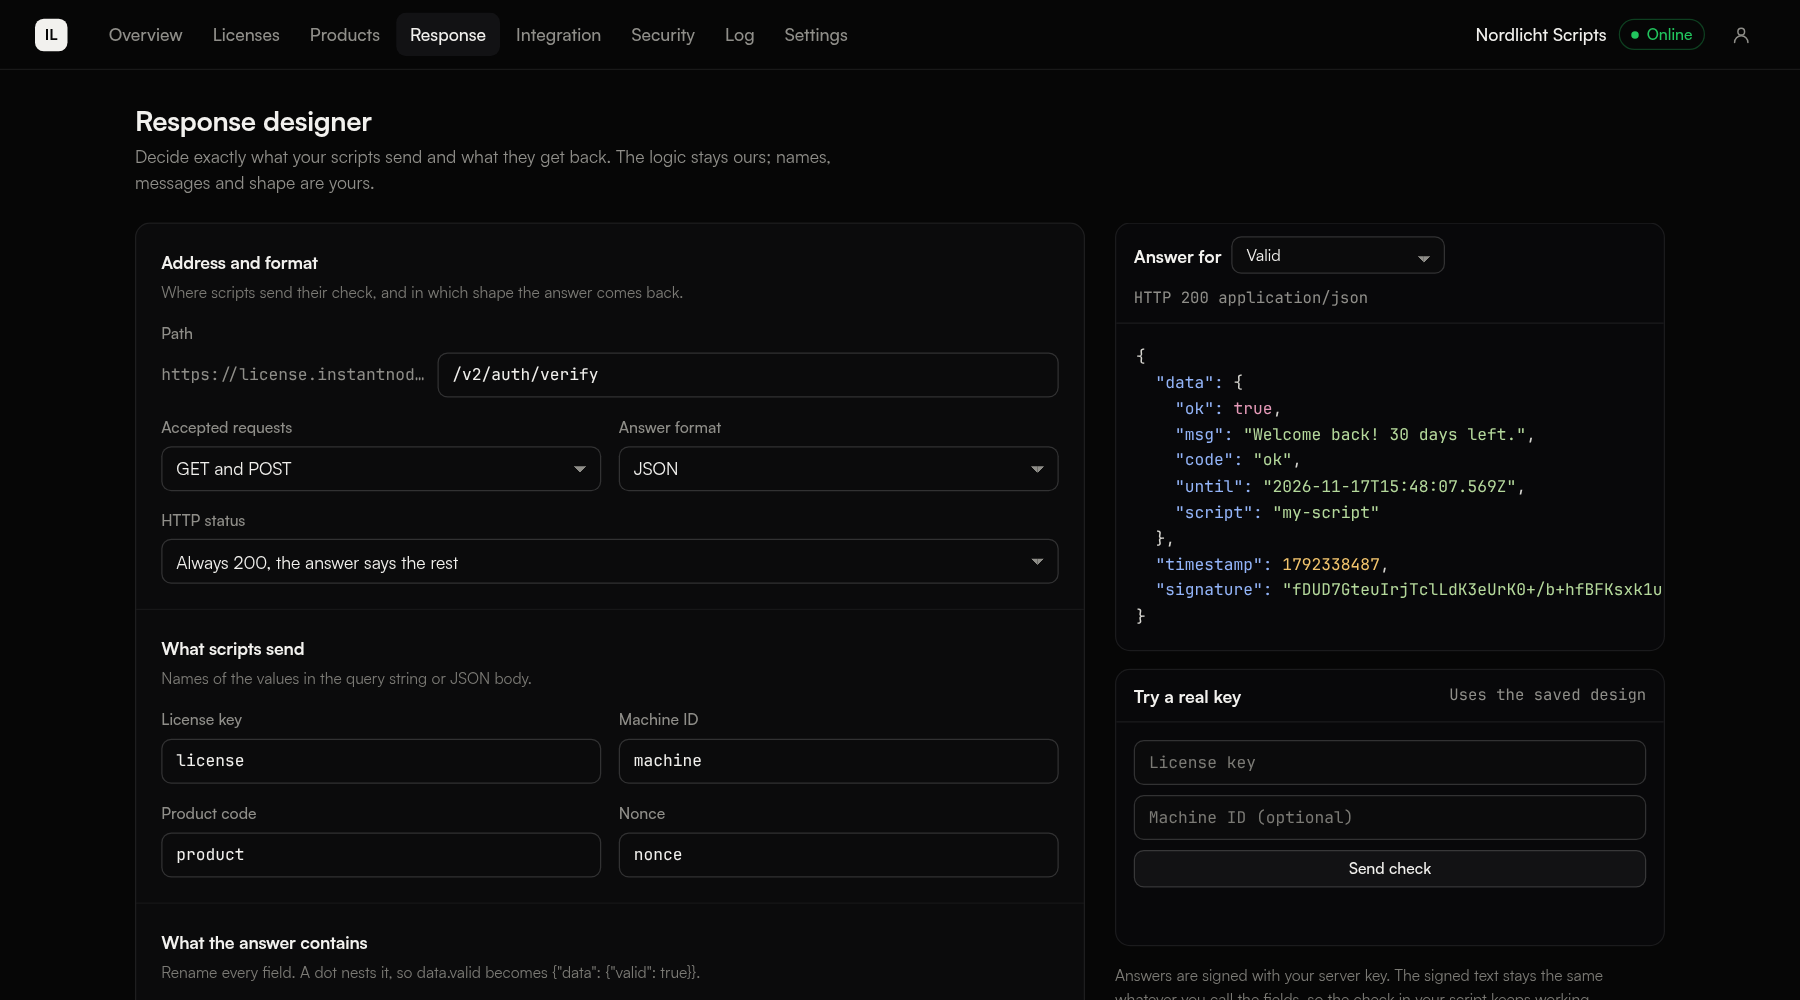The height and width of the screenshot is (1000, 1800).
Task: Open the Accepted requests dropdown
Action: pyautogui.click(x=381, y=469)
